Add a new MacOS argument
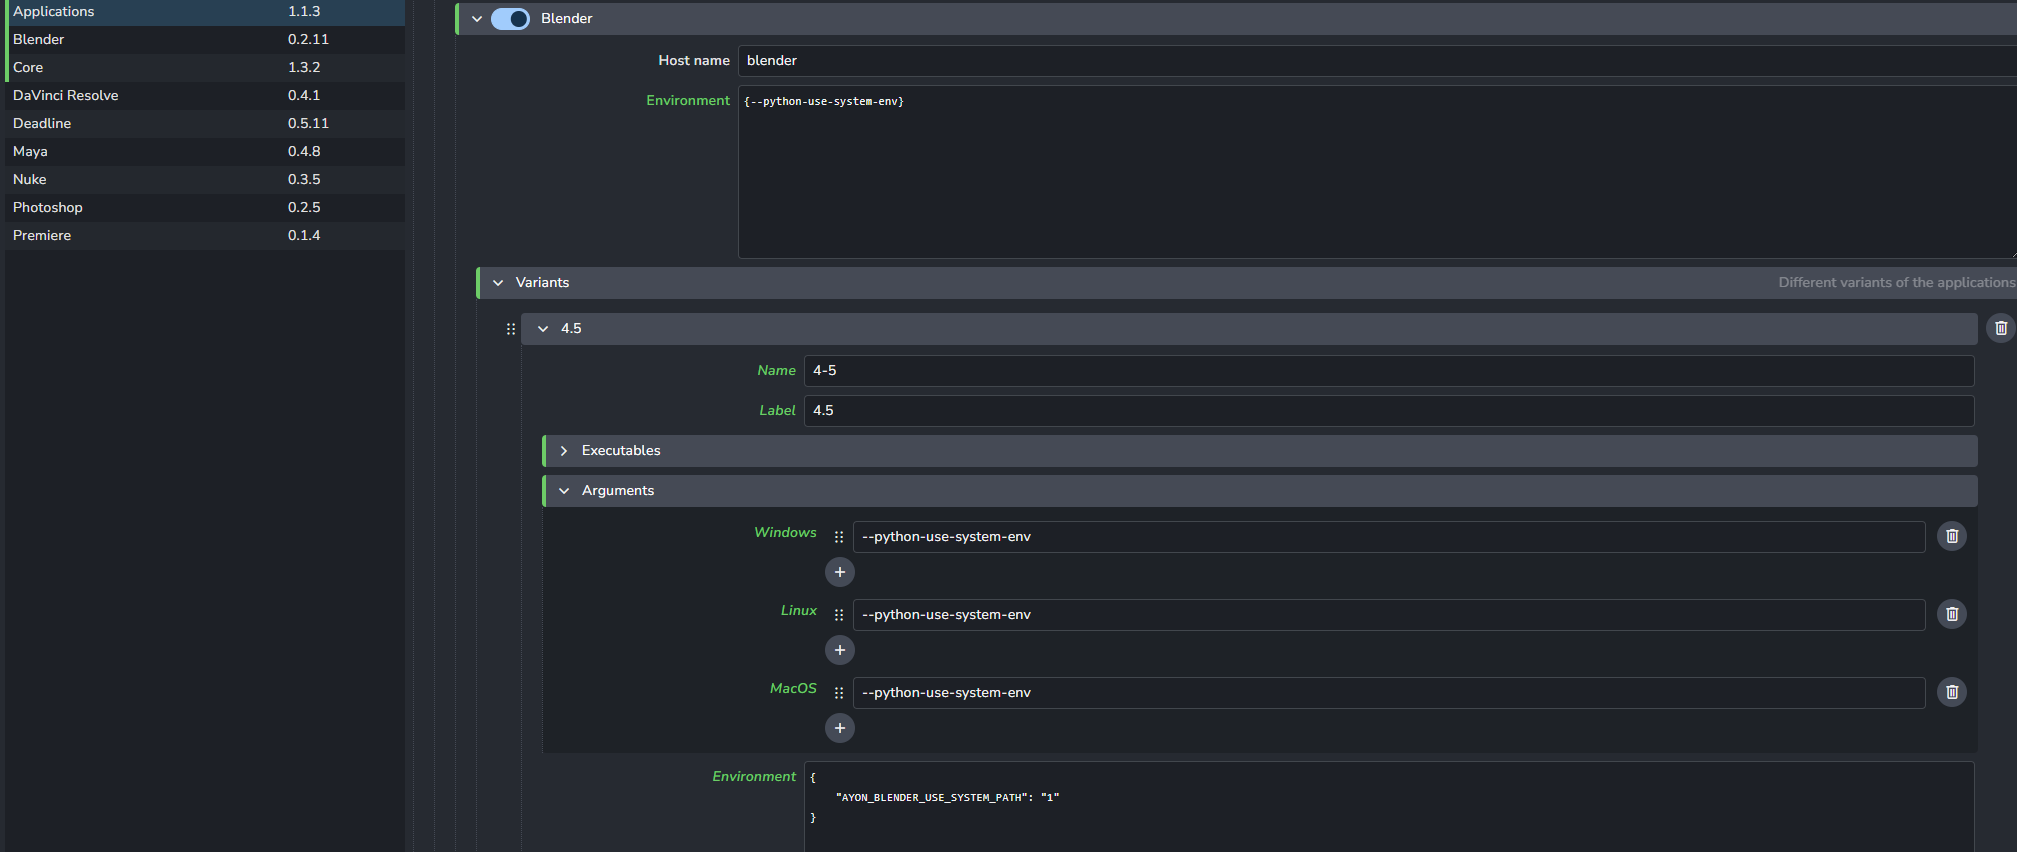 pos(839,728)
